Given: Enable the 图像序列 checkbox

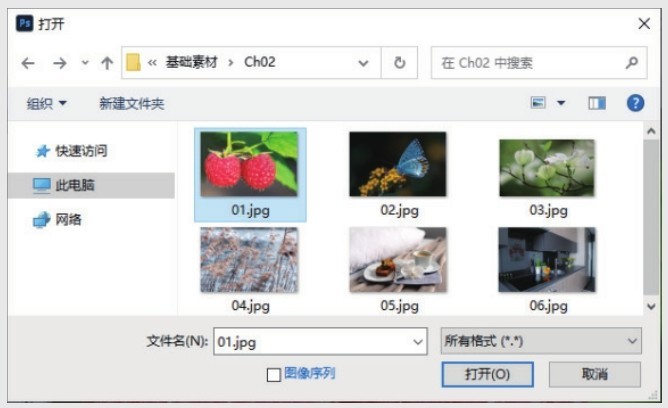Looking at the screenshot, I should 274,375.
